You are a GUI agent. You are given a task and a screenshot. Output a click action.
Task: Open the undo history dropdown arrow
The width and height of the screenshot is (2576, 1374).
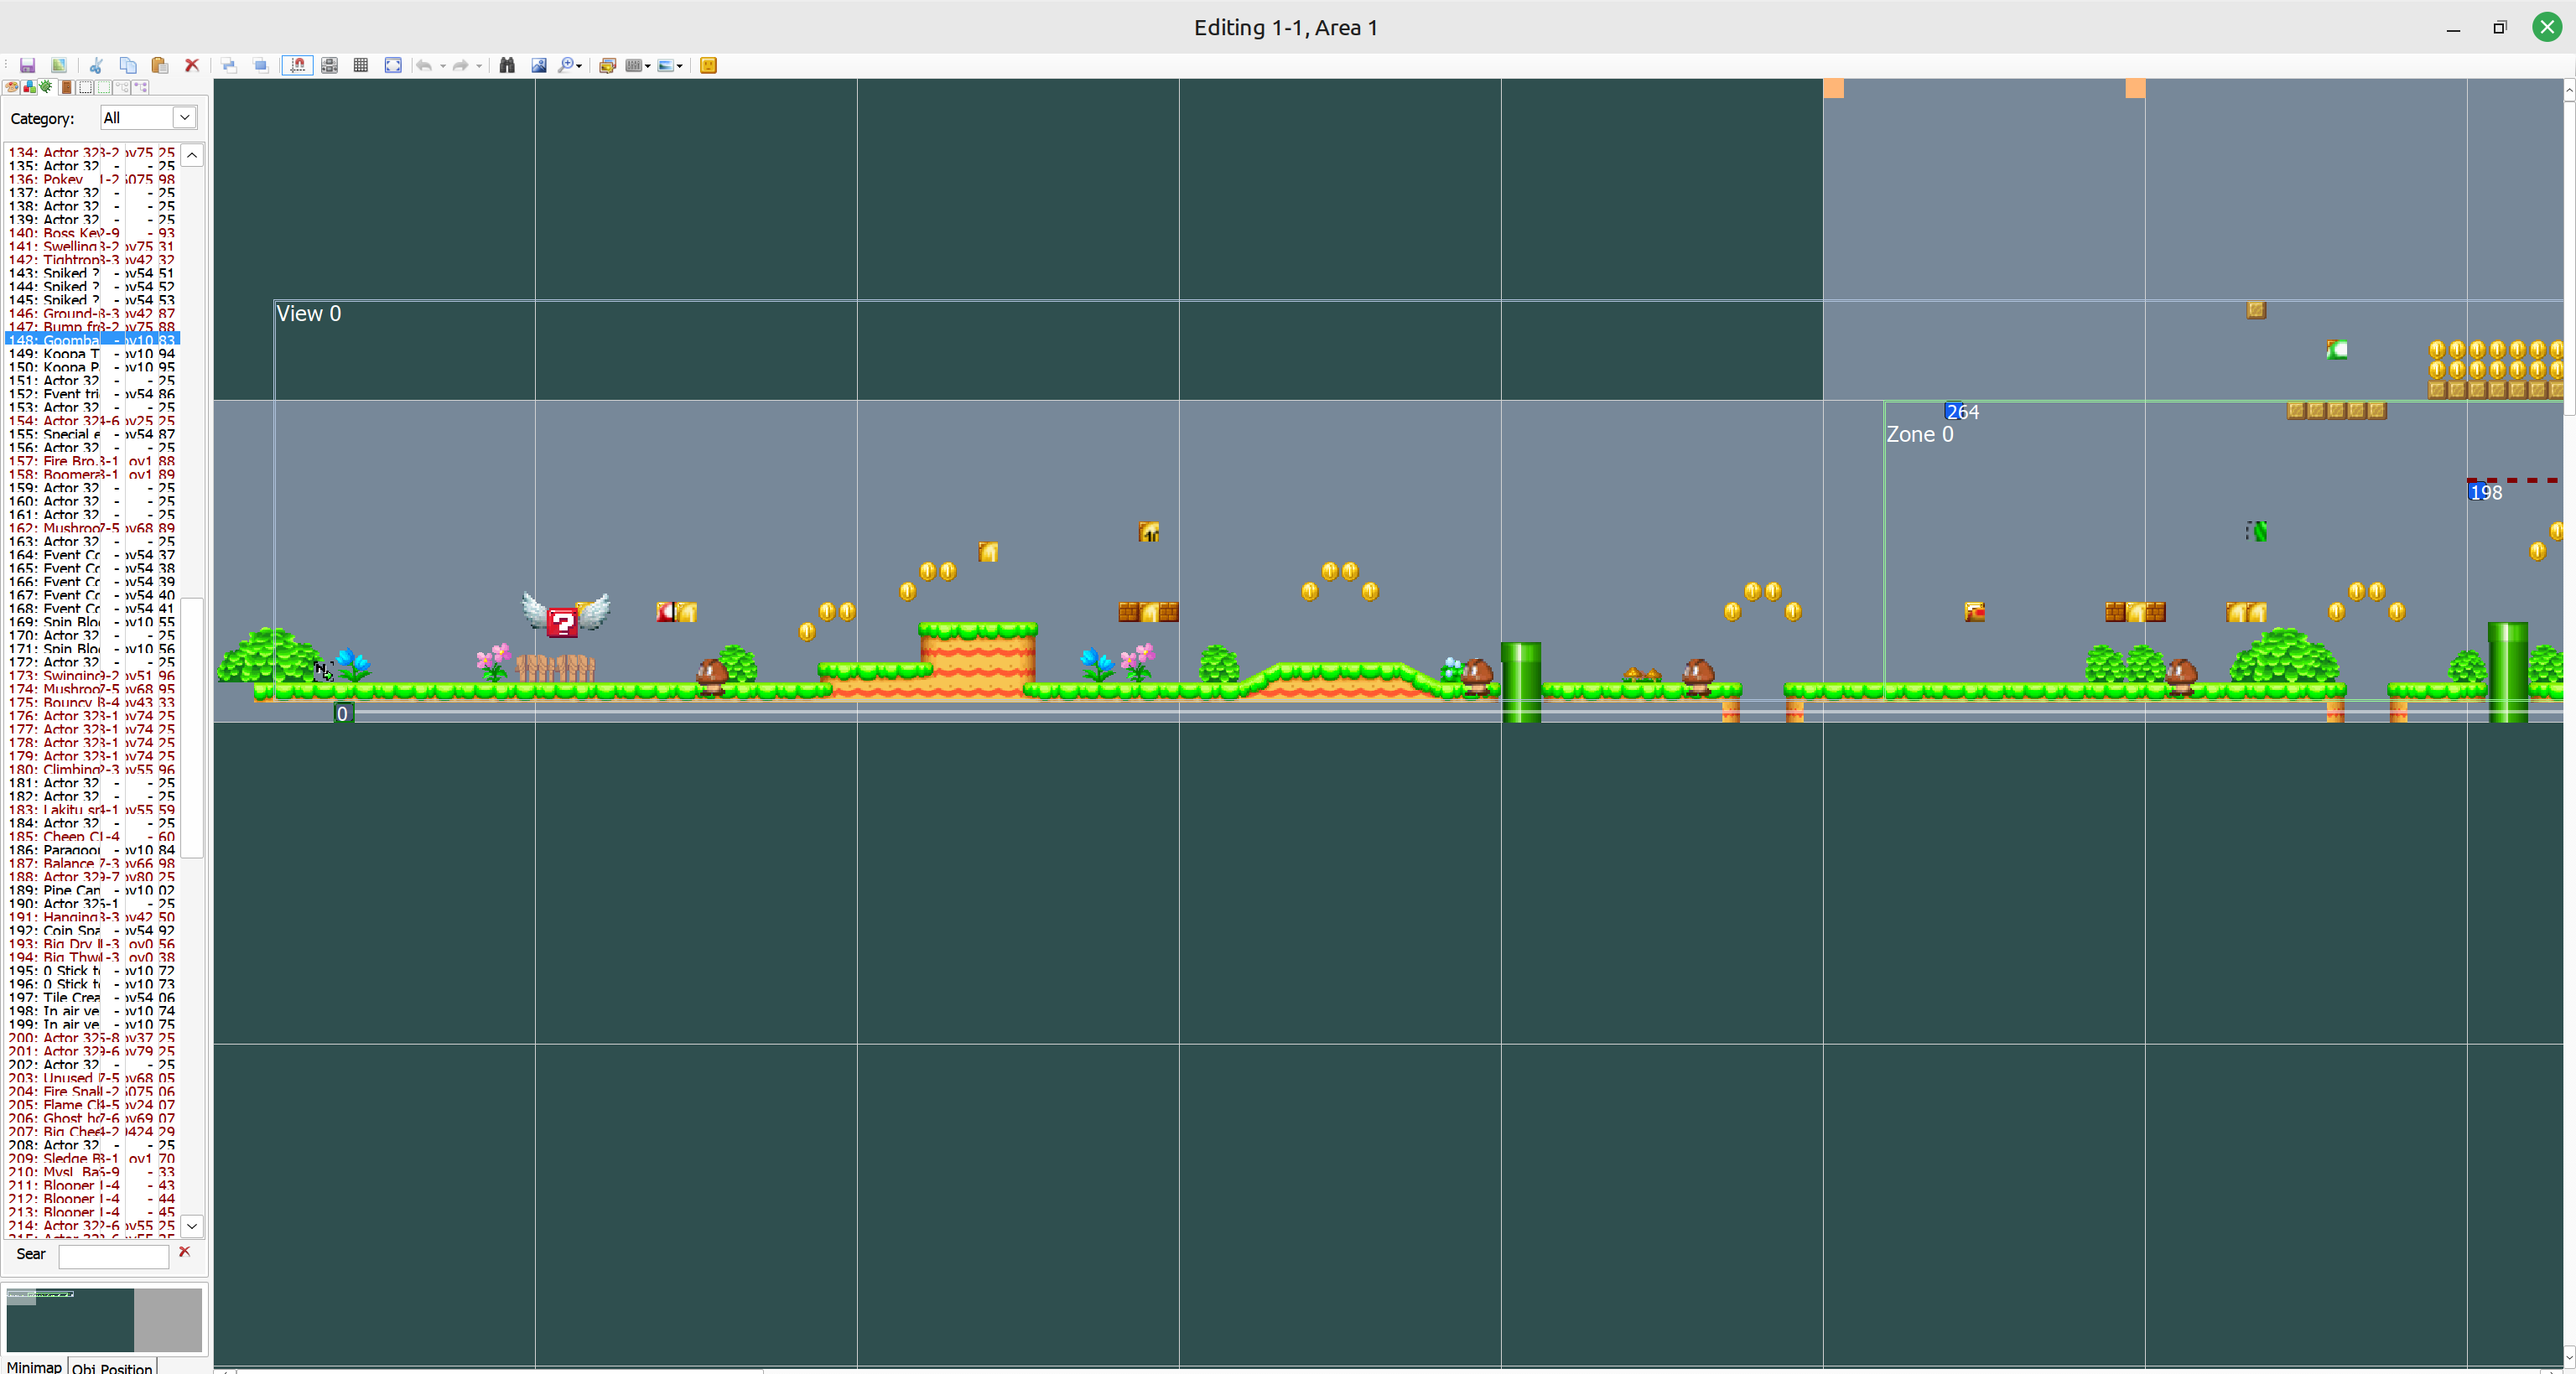(443, 66)
